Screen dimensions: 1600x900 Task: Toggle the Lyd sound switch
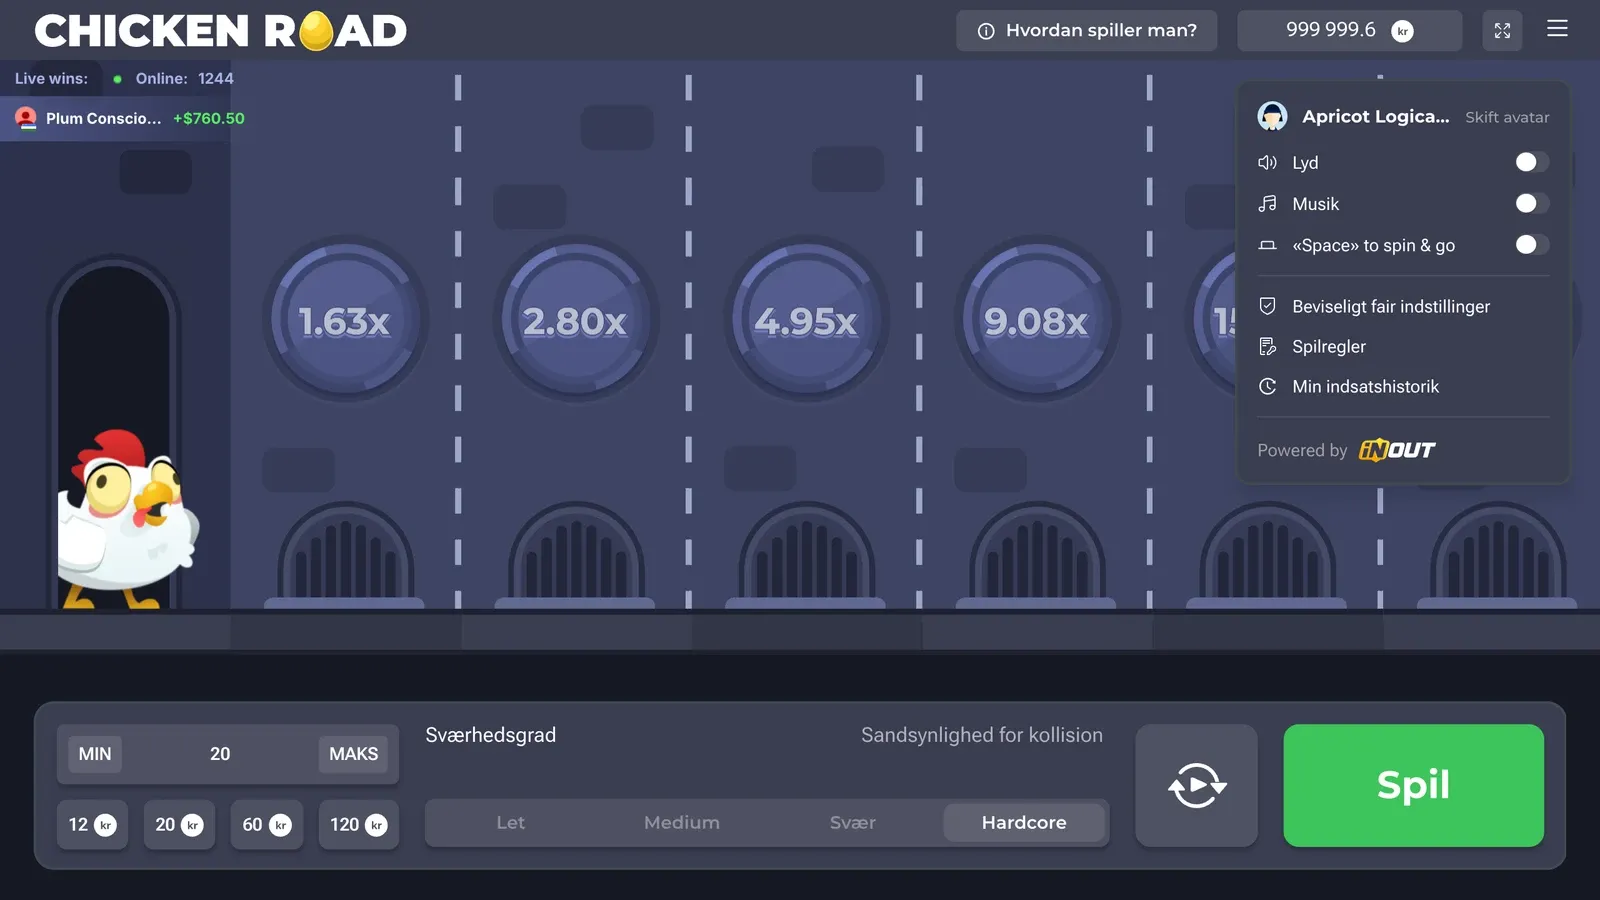click(x=1532, y=162)
